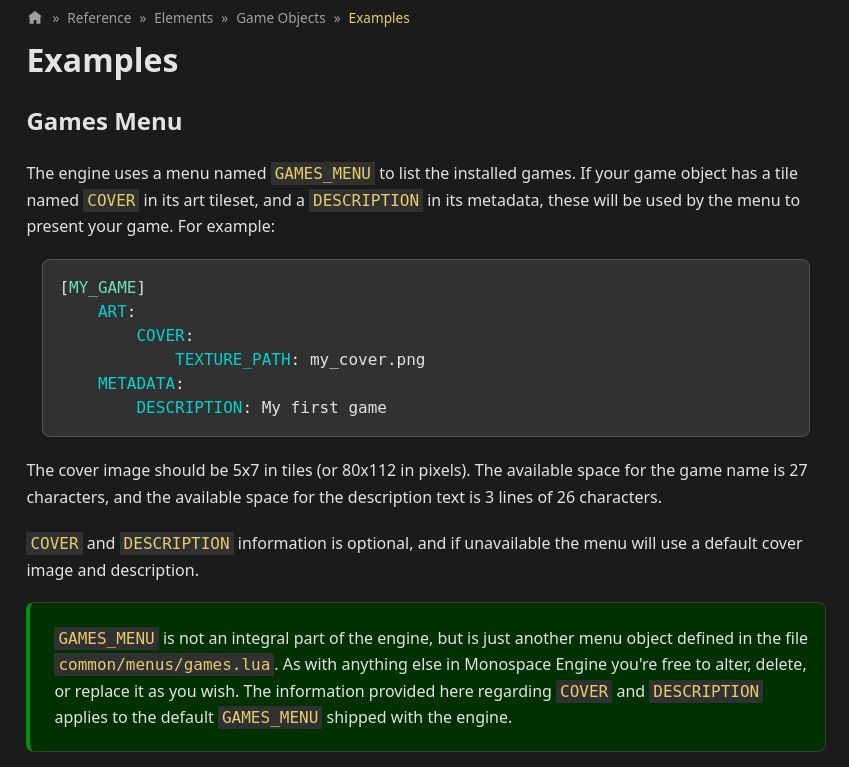Click the DESCRIPTION code inside the green note
The width and height of the screenshot is (849, 767).
(x=706, y=691)
